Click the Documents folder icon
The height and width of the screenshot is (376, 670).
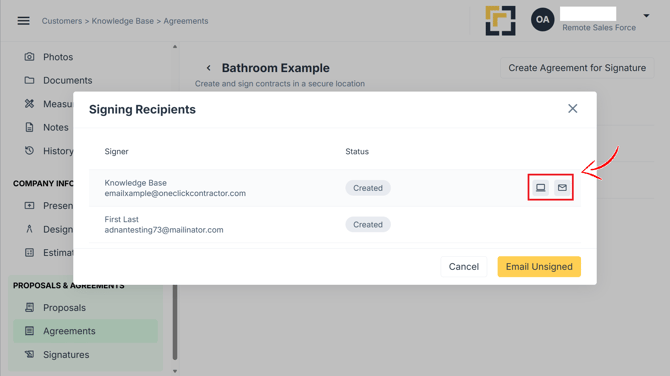pos(29,80)
